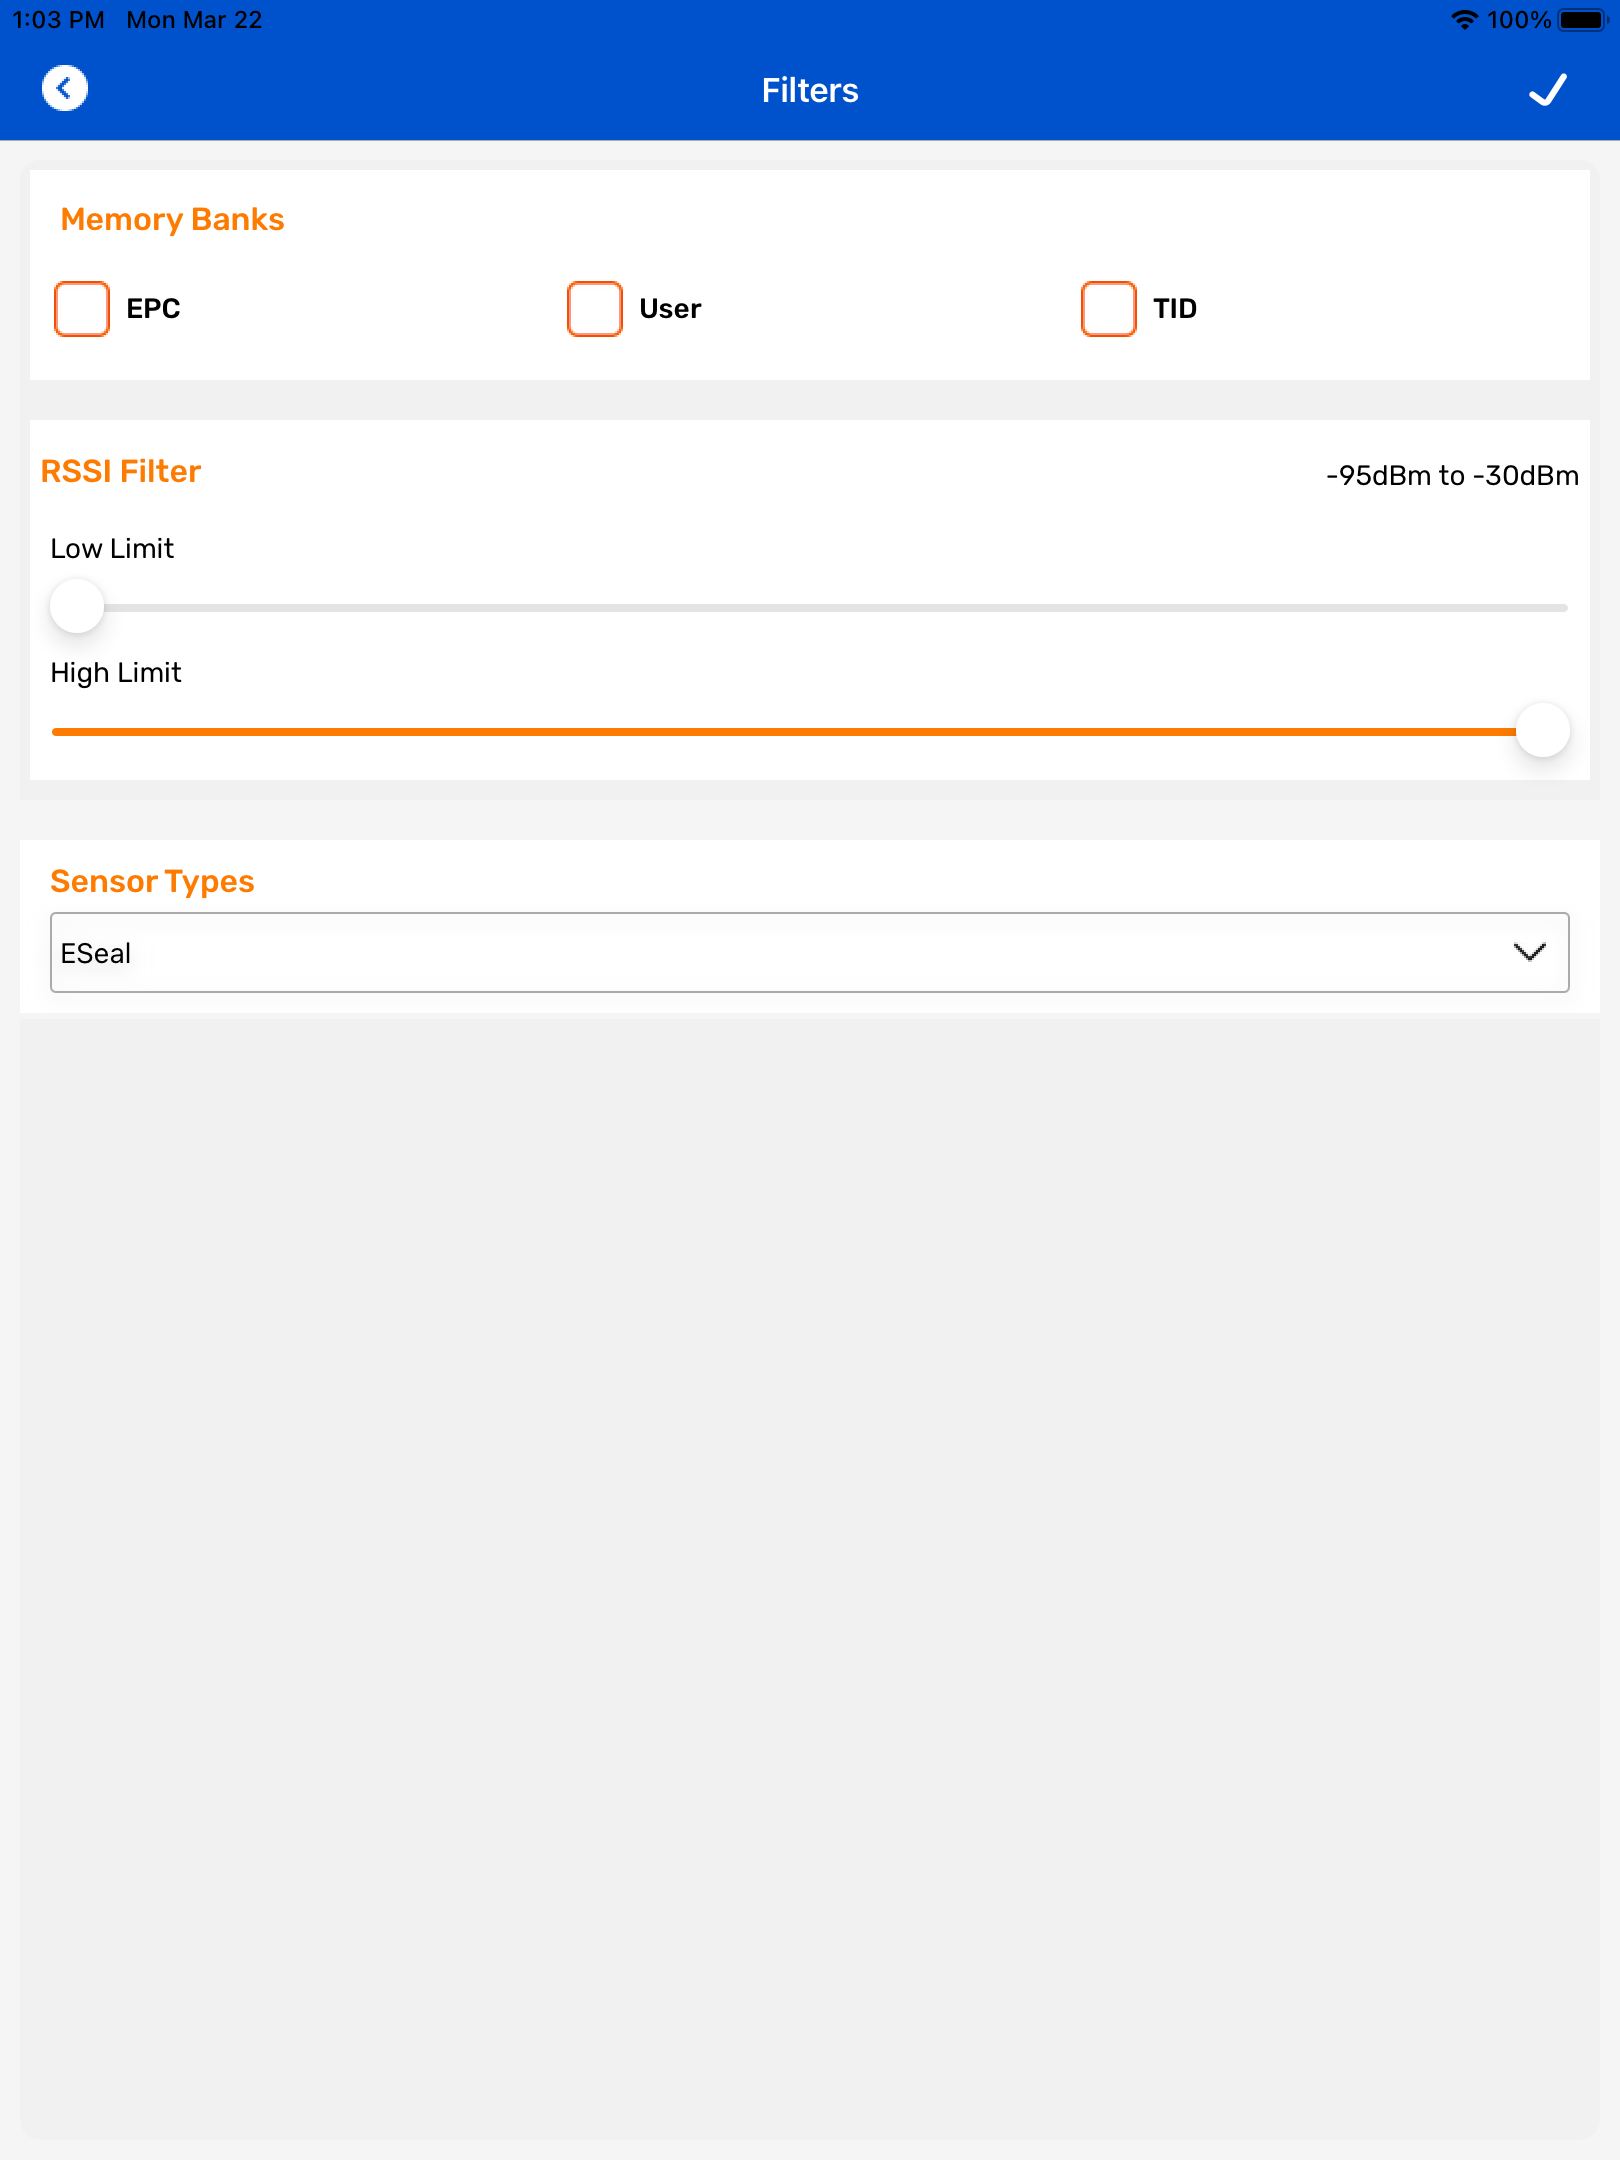Enable the EPC memory bank checkbox
This screenshot has width=1620, height=2160.
[x=82, y=309]
